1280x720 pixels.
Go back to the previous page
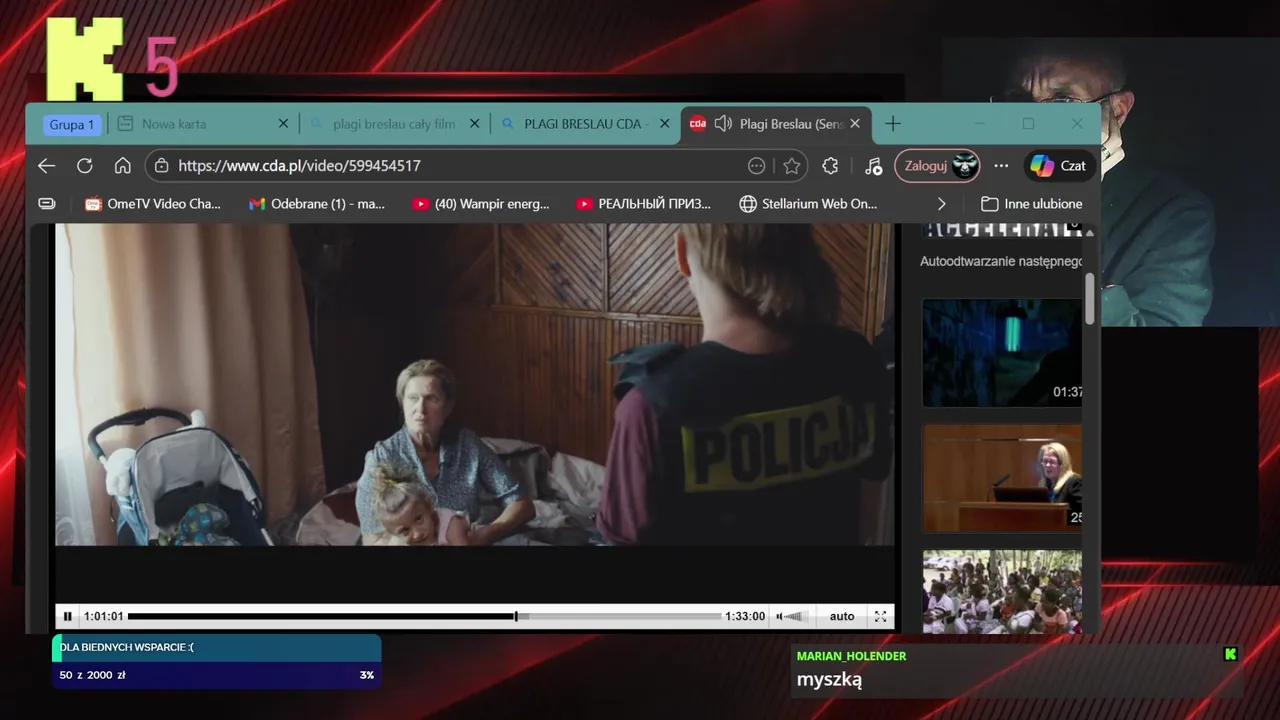[x=46, y=166]
